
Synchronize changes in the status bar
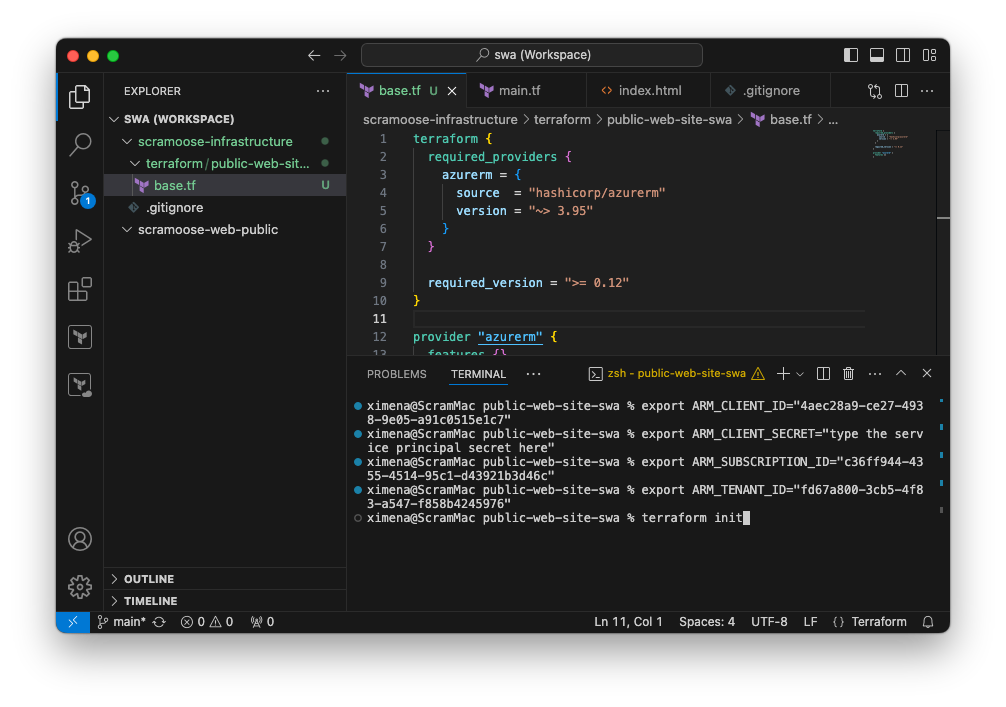pos(159,622)
